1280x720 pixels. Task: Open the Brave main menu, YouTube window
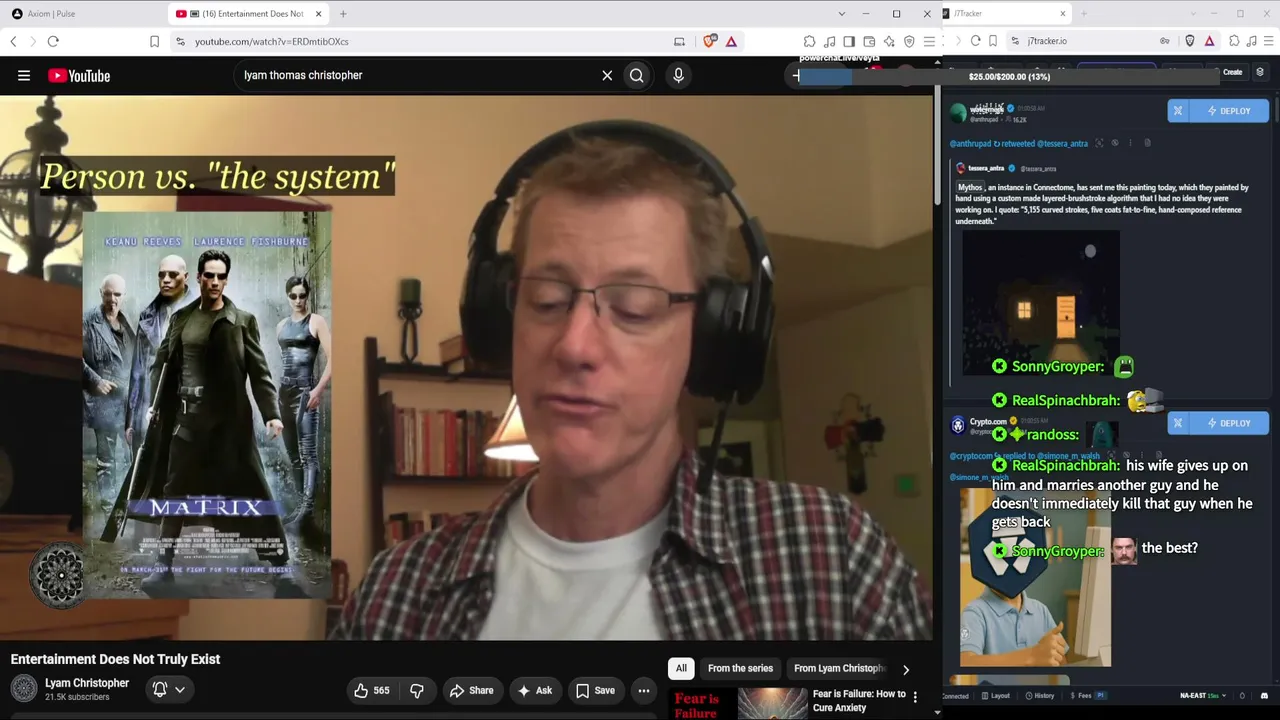929,41
